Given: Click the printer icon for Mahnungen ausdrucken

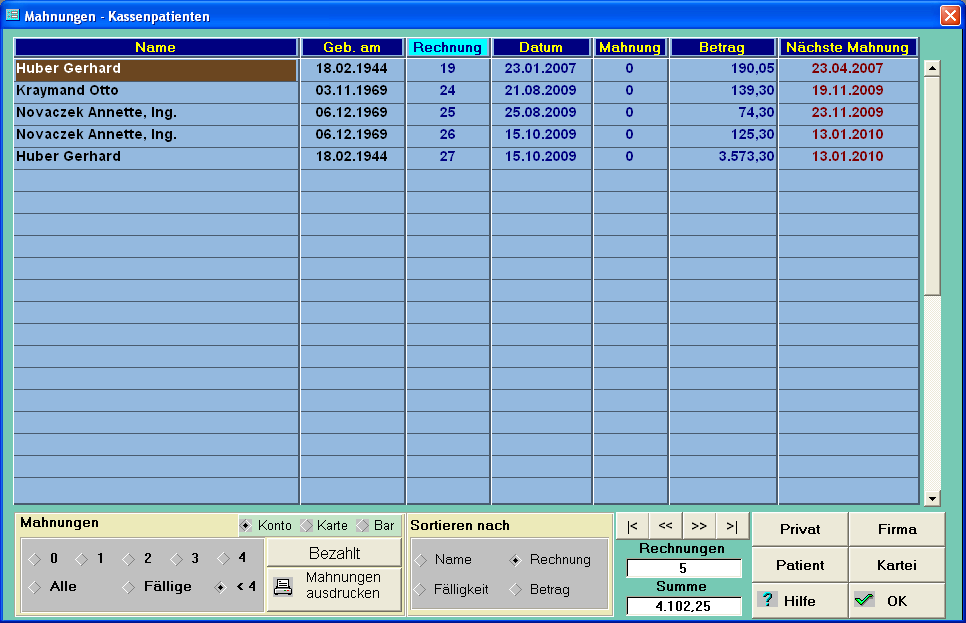Looking at the screenshot, I should click(x=283, y=587).
